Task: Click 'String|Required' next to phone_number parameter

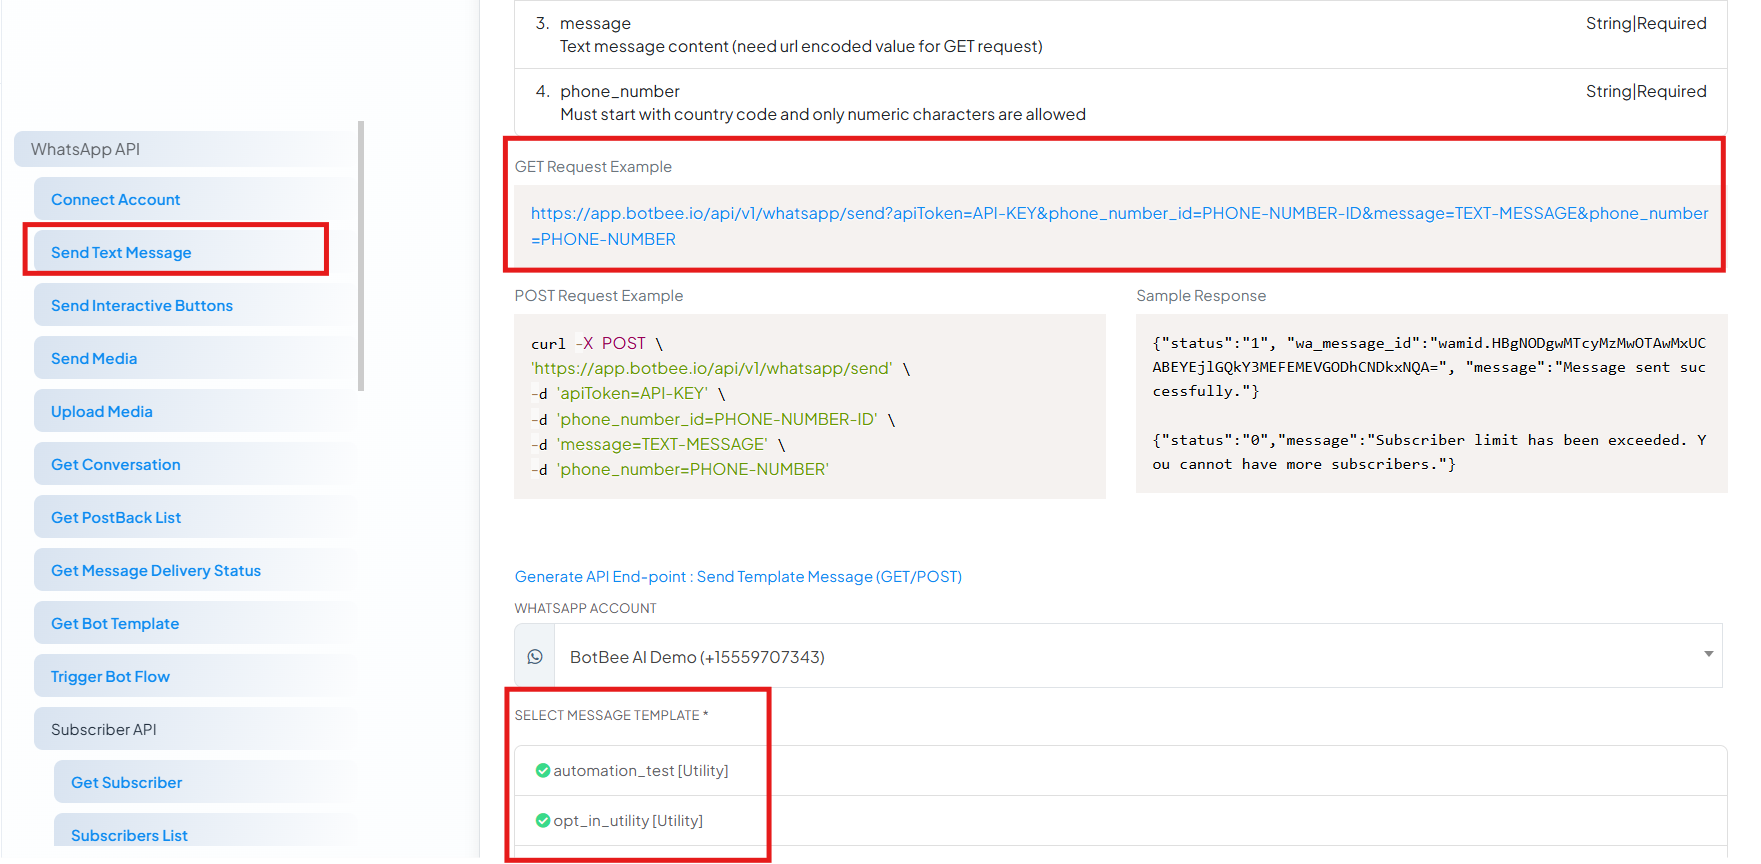Action: (x=1646, y=91)
